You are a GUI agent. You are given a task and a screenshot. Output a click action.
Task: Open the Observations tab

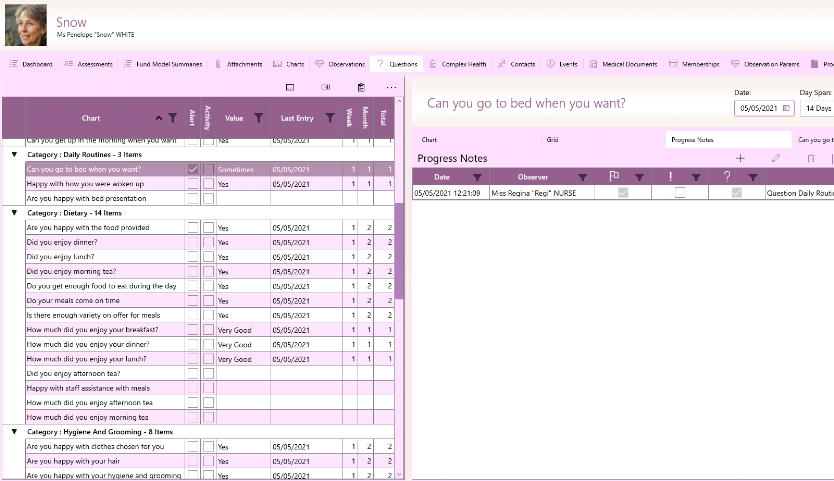click(340, 64)
